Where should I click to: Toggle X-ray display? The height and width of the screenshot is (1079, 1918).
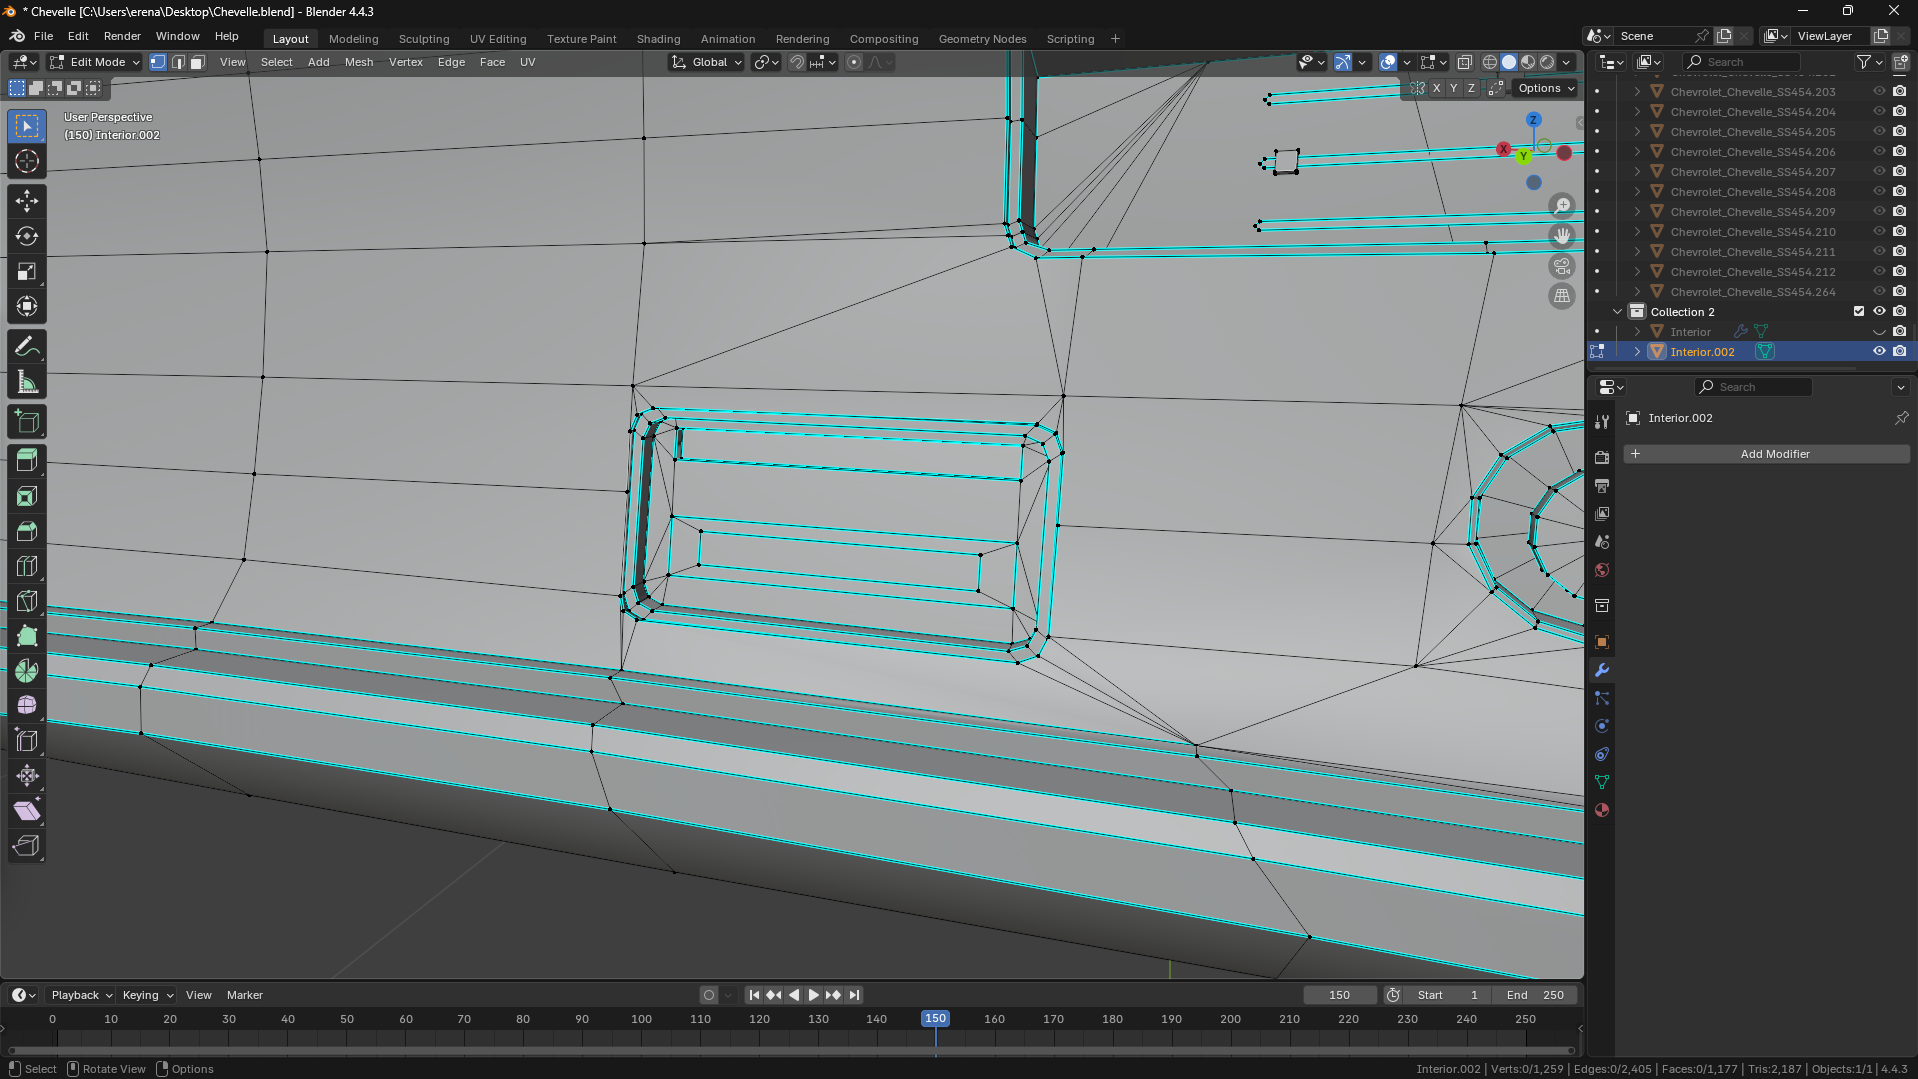(1465, 62)
